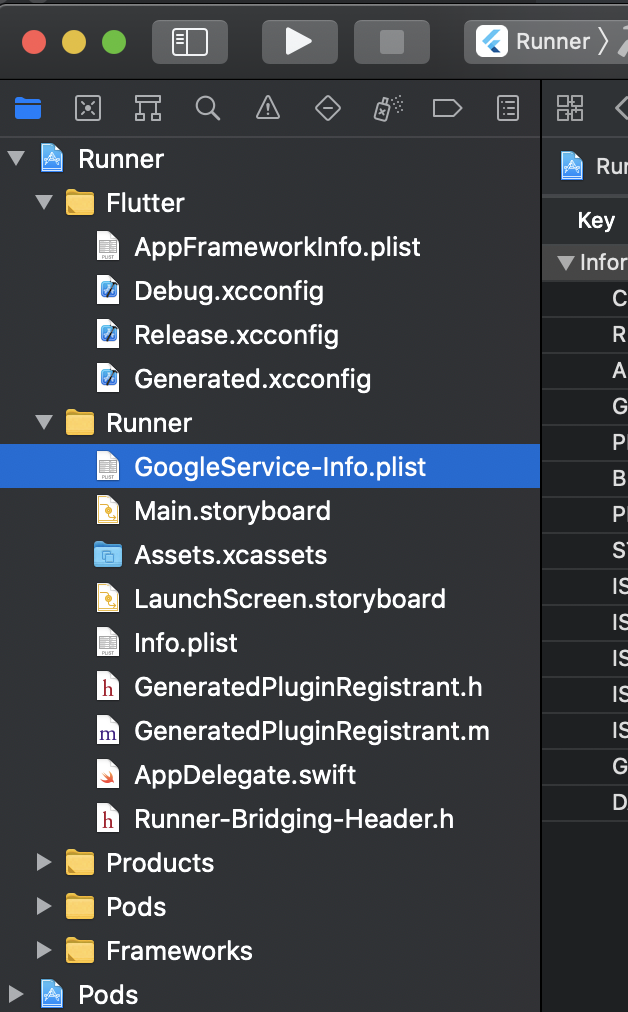628x1012 pixels.
Task: Select Info.plist in Runner folder
Action: point(186,643)
